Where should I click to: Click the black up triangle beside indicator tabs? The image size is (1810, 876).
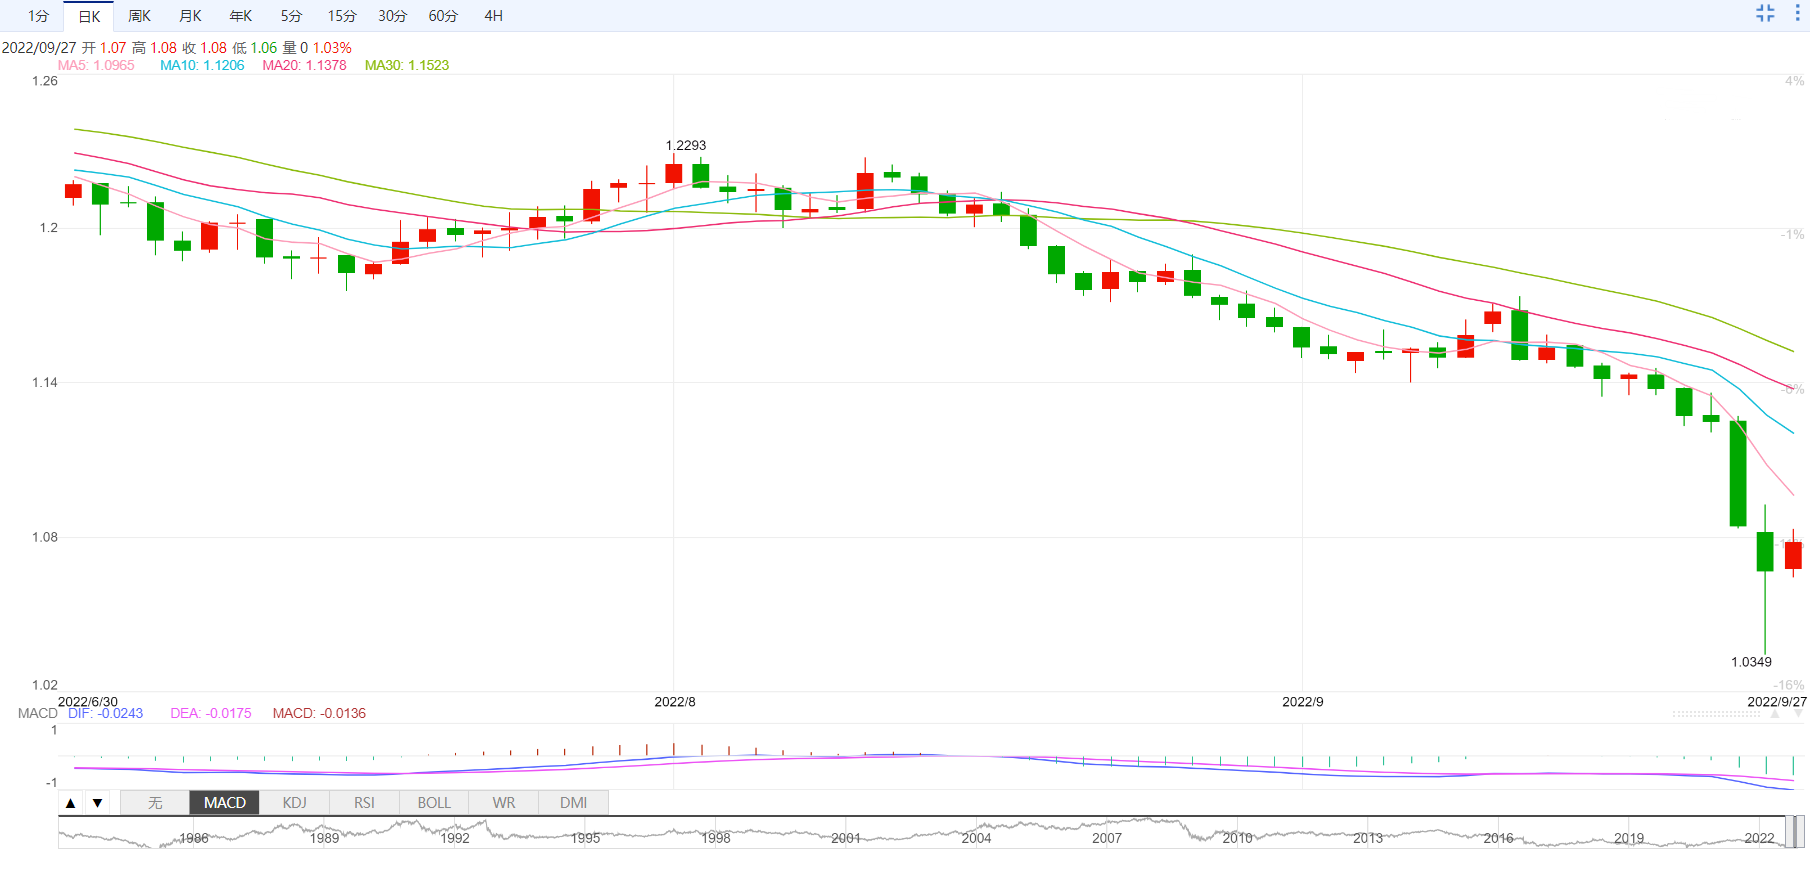coord(70,803)
